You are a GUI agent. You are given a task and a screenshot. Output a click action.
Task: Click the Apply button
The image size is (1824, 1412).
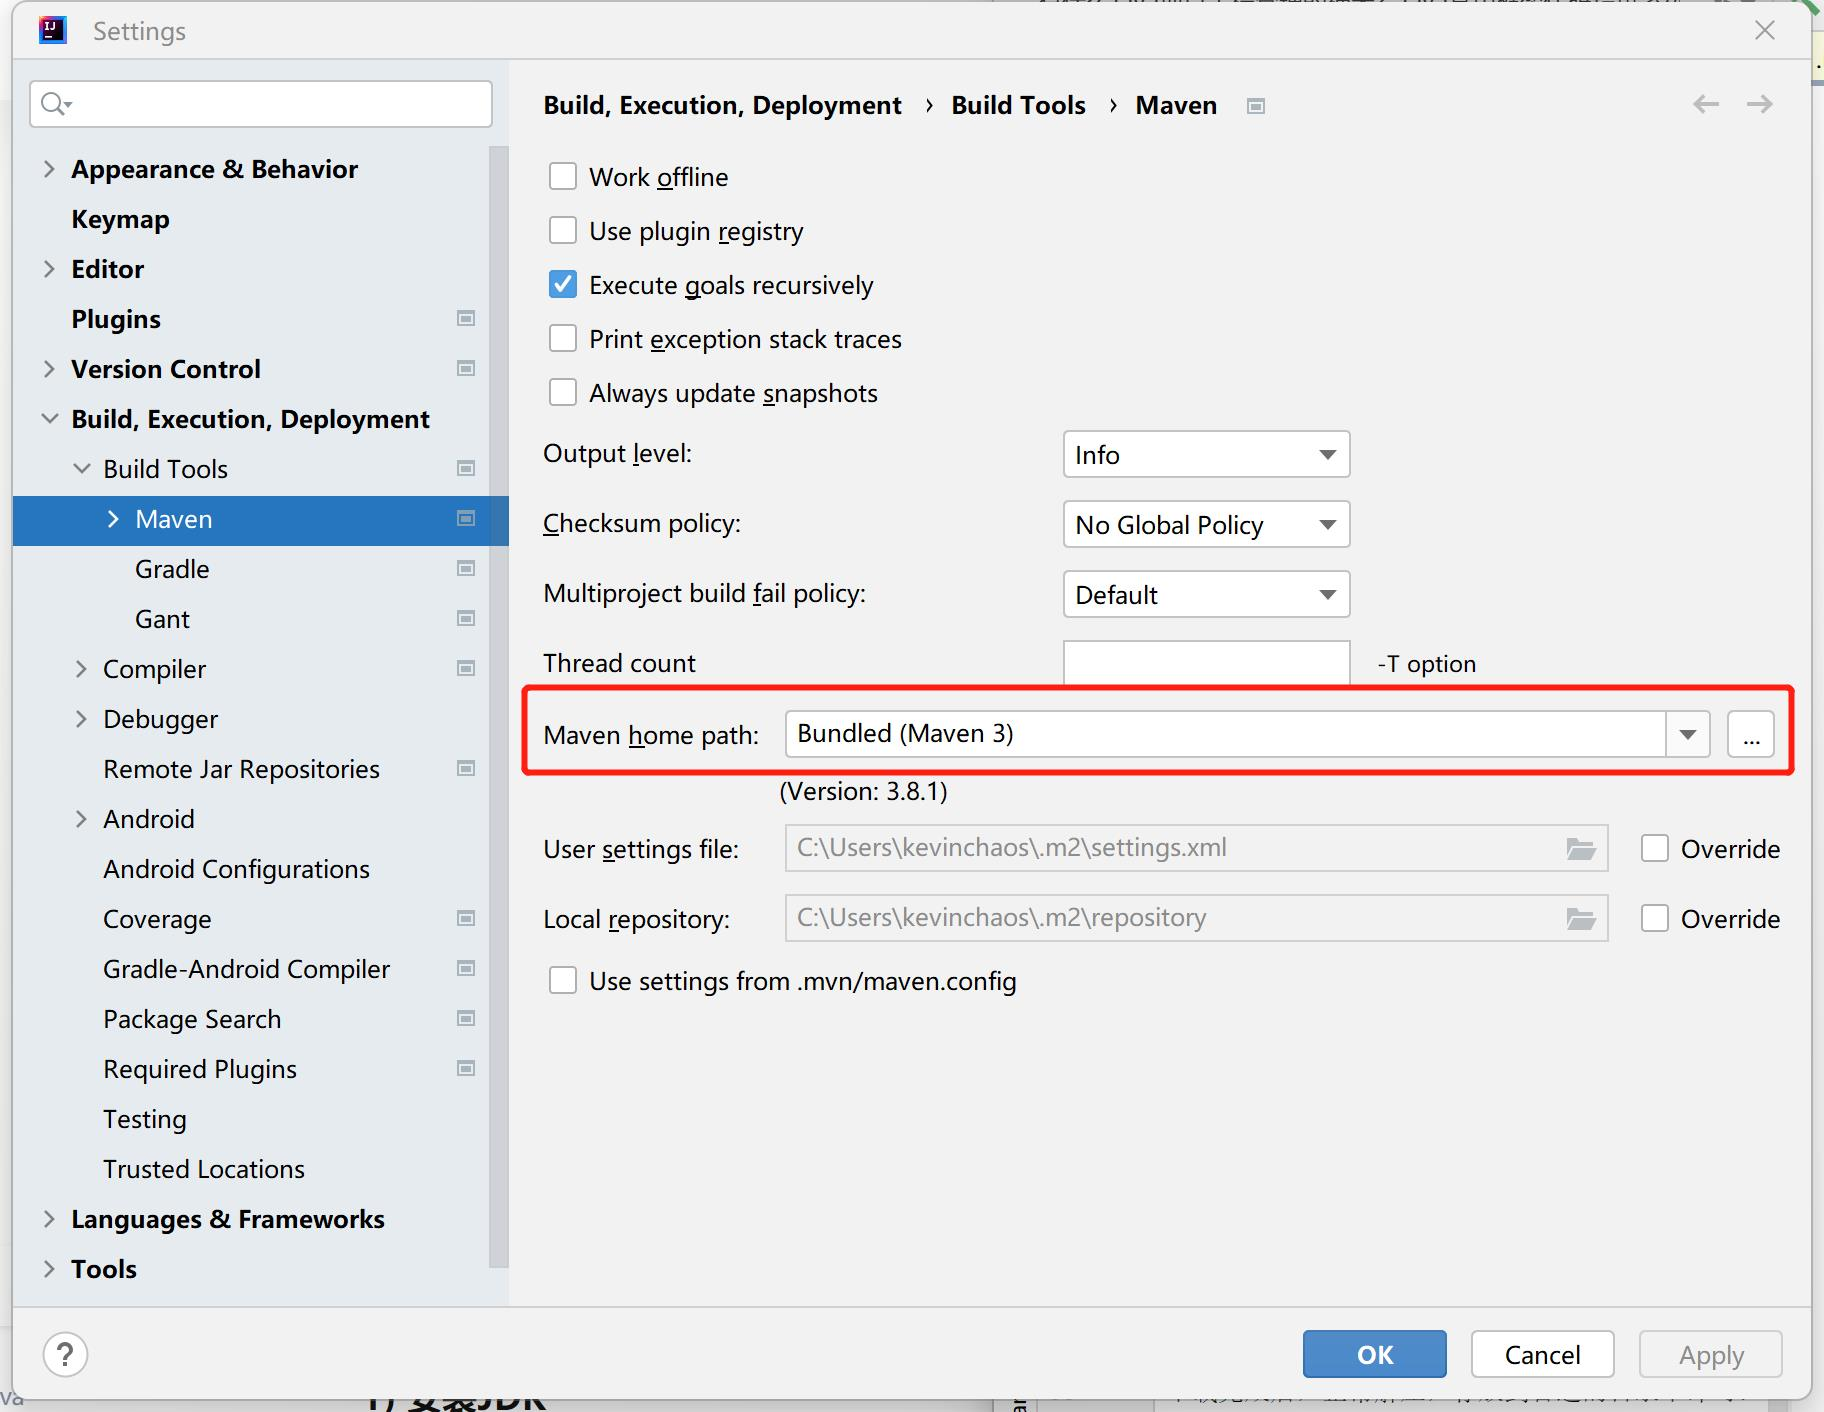[x=1711, y=1355]
